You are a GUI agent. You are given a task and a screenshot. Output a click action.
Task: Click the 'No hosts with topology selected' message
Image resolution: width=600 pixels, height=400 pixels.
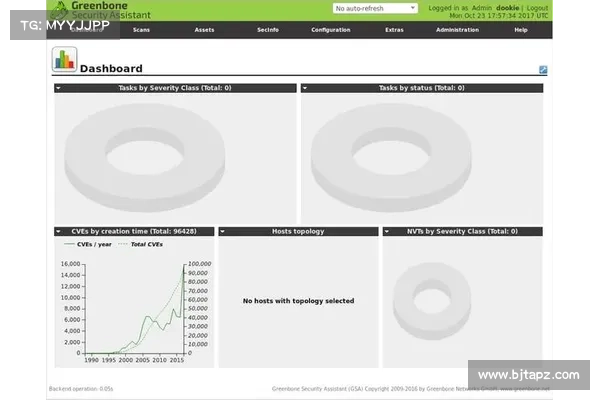point(298,301)
